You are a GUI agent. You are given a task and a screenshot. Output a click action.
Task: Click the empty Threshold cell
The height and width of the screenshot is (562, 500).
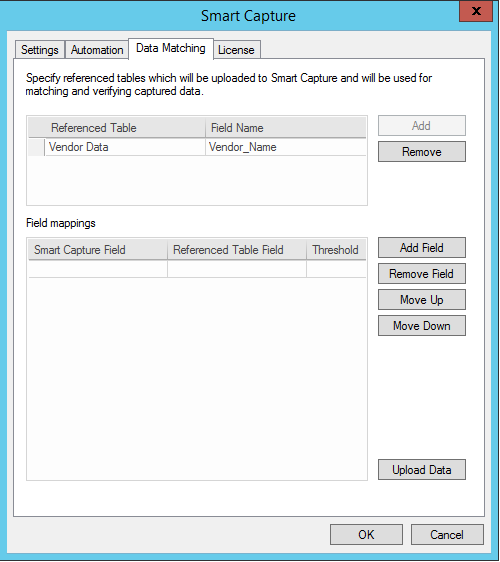pos(336,269)
